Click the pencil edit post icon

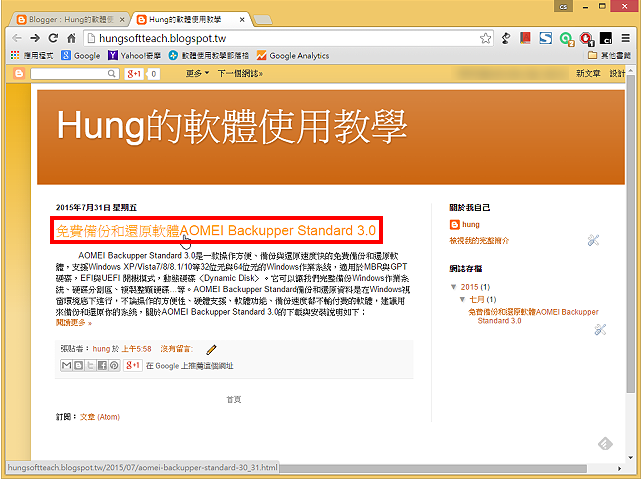(x=211, y=349)
